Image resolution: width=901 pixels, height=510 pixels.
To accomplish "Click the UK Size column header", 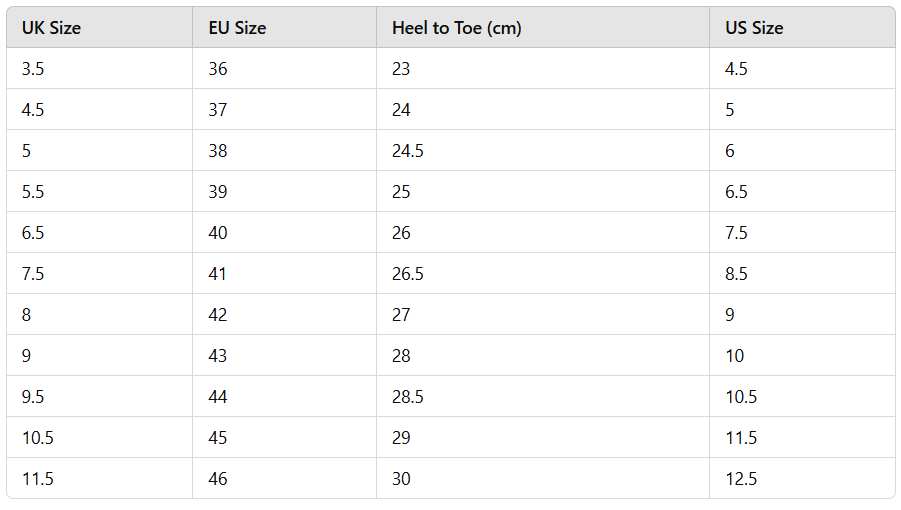I will 51,28.
